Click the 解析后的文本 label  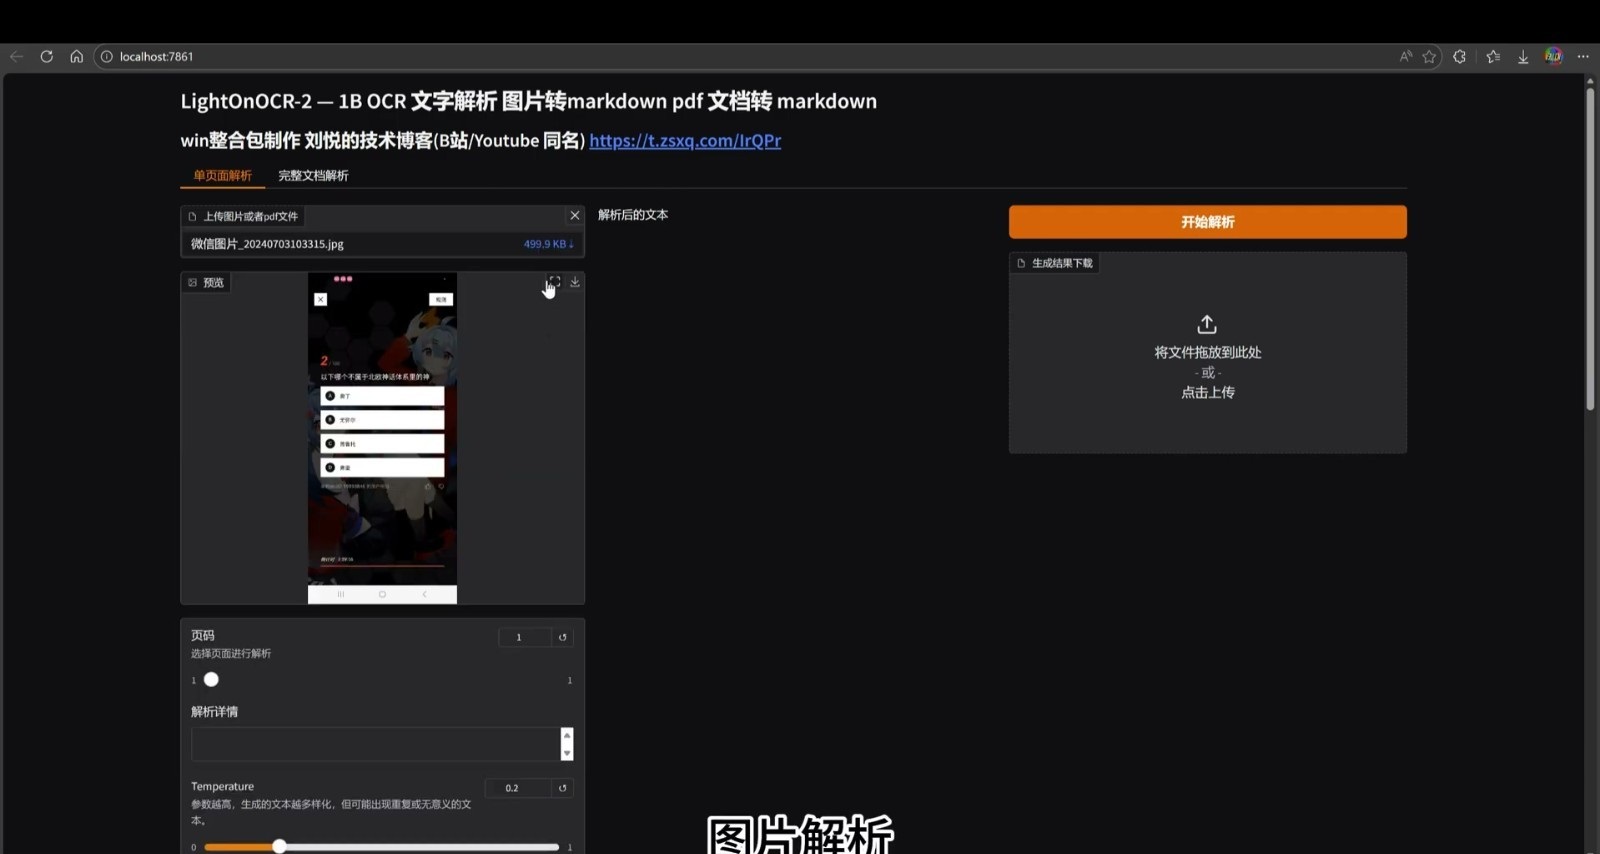pos(633,215)
